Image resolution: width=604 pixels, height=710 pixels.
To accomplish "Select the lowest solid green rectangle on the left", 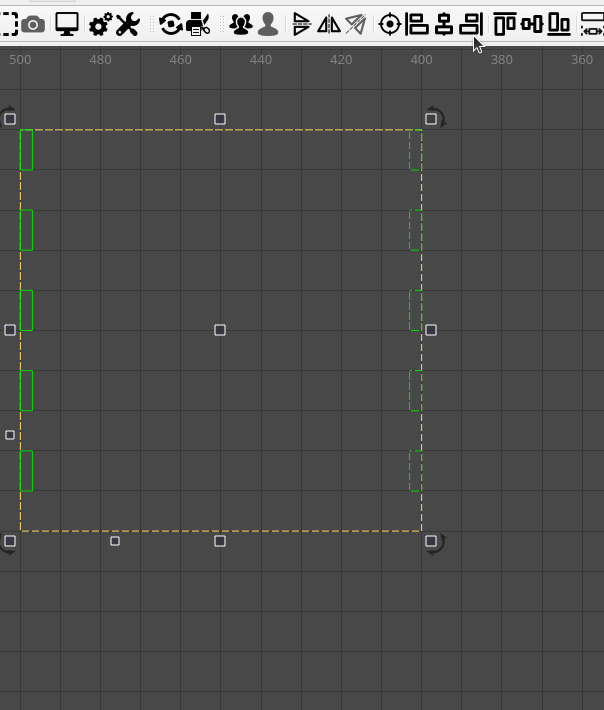I will coord(27,470).
